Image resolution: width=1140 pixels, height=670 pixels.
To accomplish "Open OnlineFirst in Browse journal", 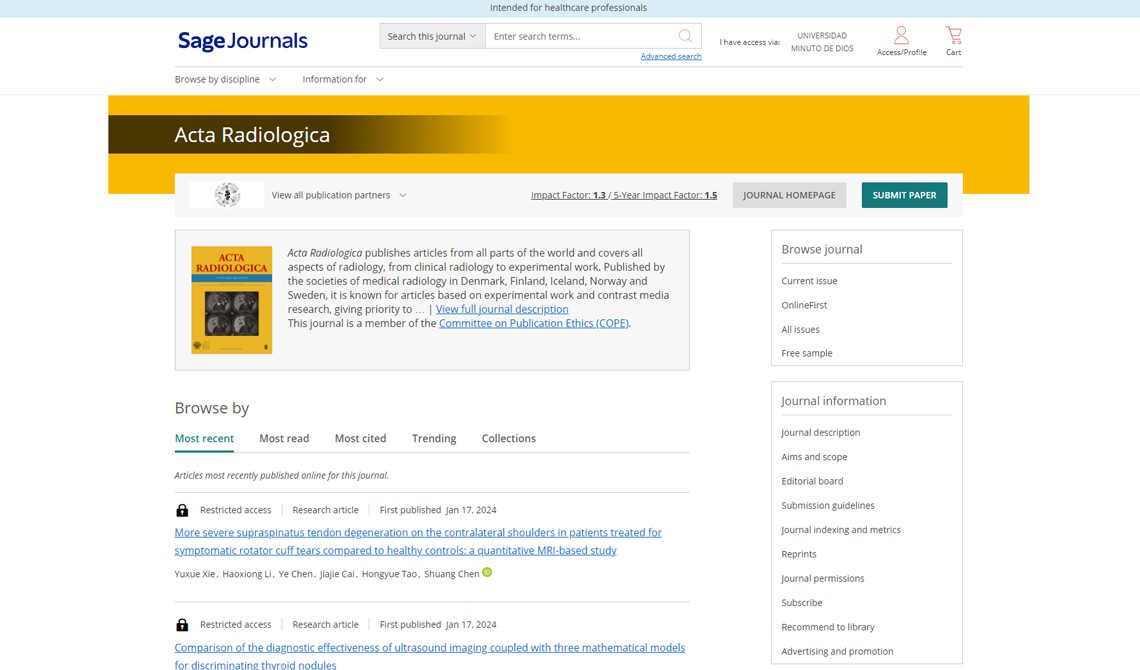I will [804, 305].
